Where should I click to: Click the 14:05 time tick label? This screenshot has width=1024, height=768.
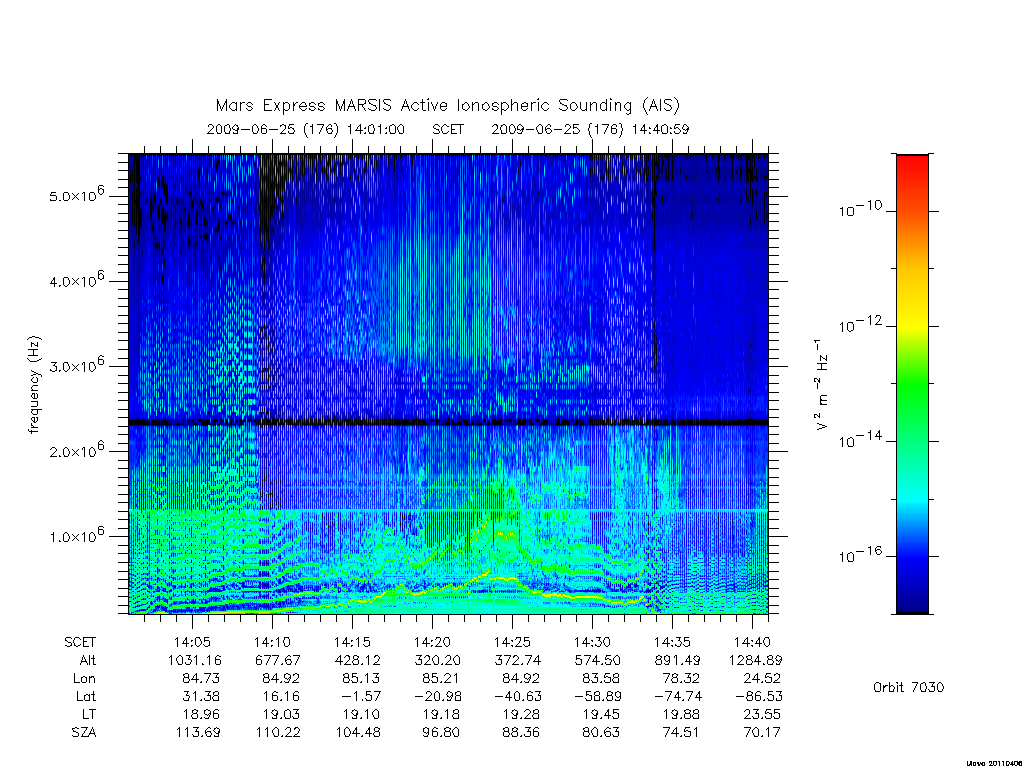(x=192, y=643)
